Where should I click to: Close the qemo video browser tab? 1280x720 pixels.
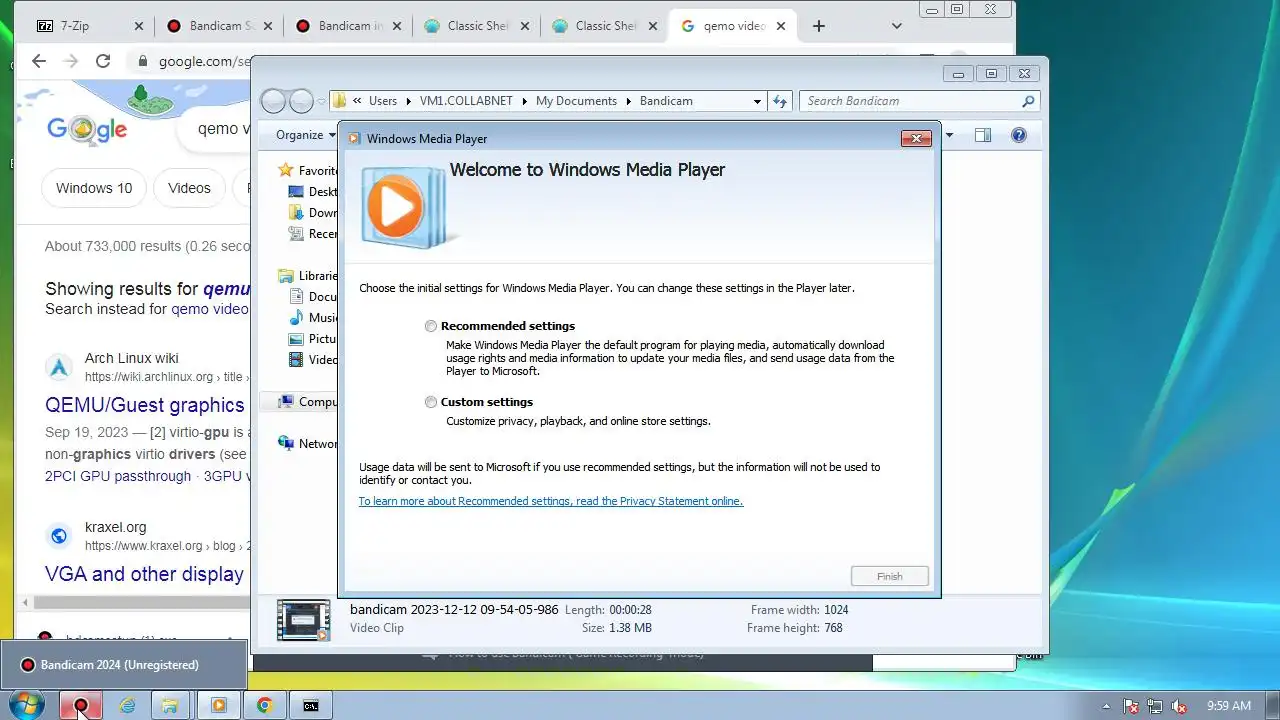(x=780, y=26)
